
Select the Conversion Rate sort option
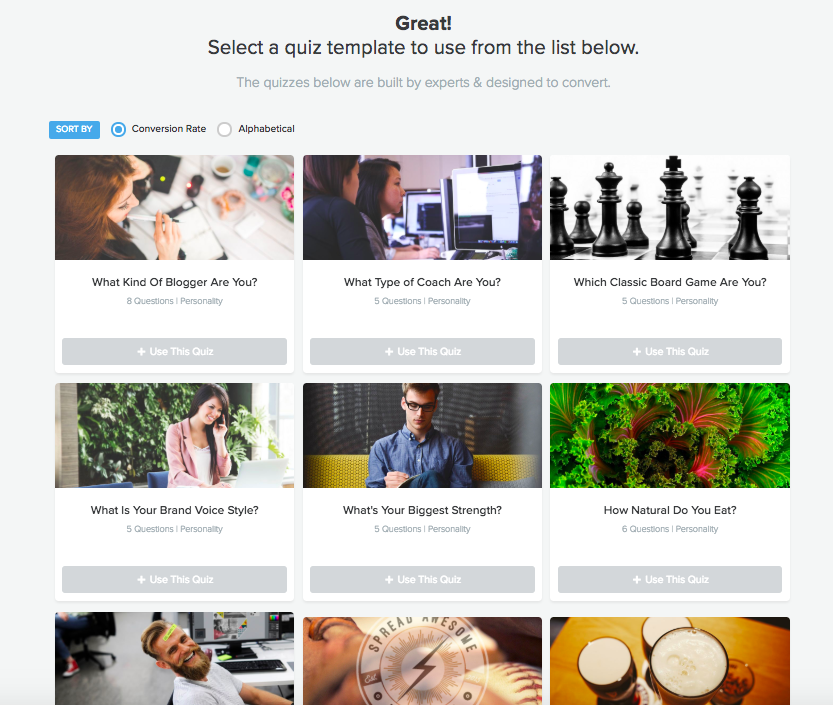118,129
